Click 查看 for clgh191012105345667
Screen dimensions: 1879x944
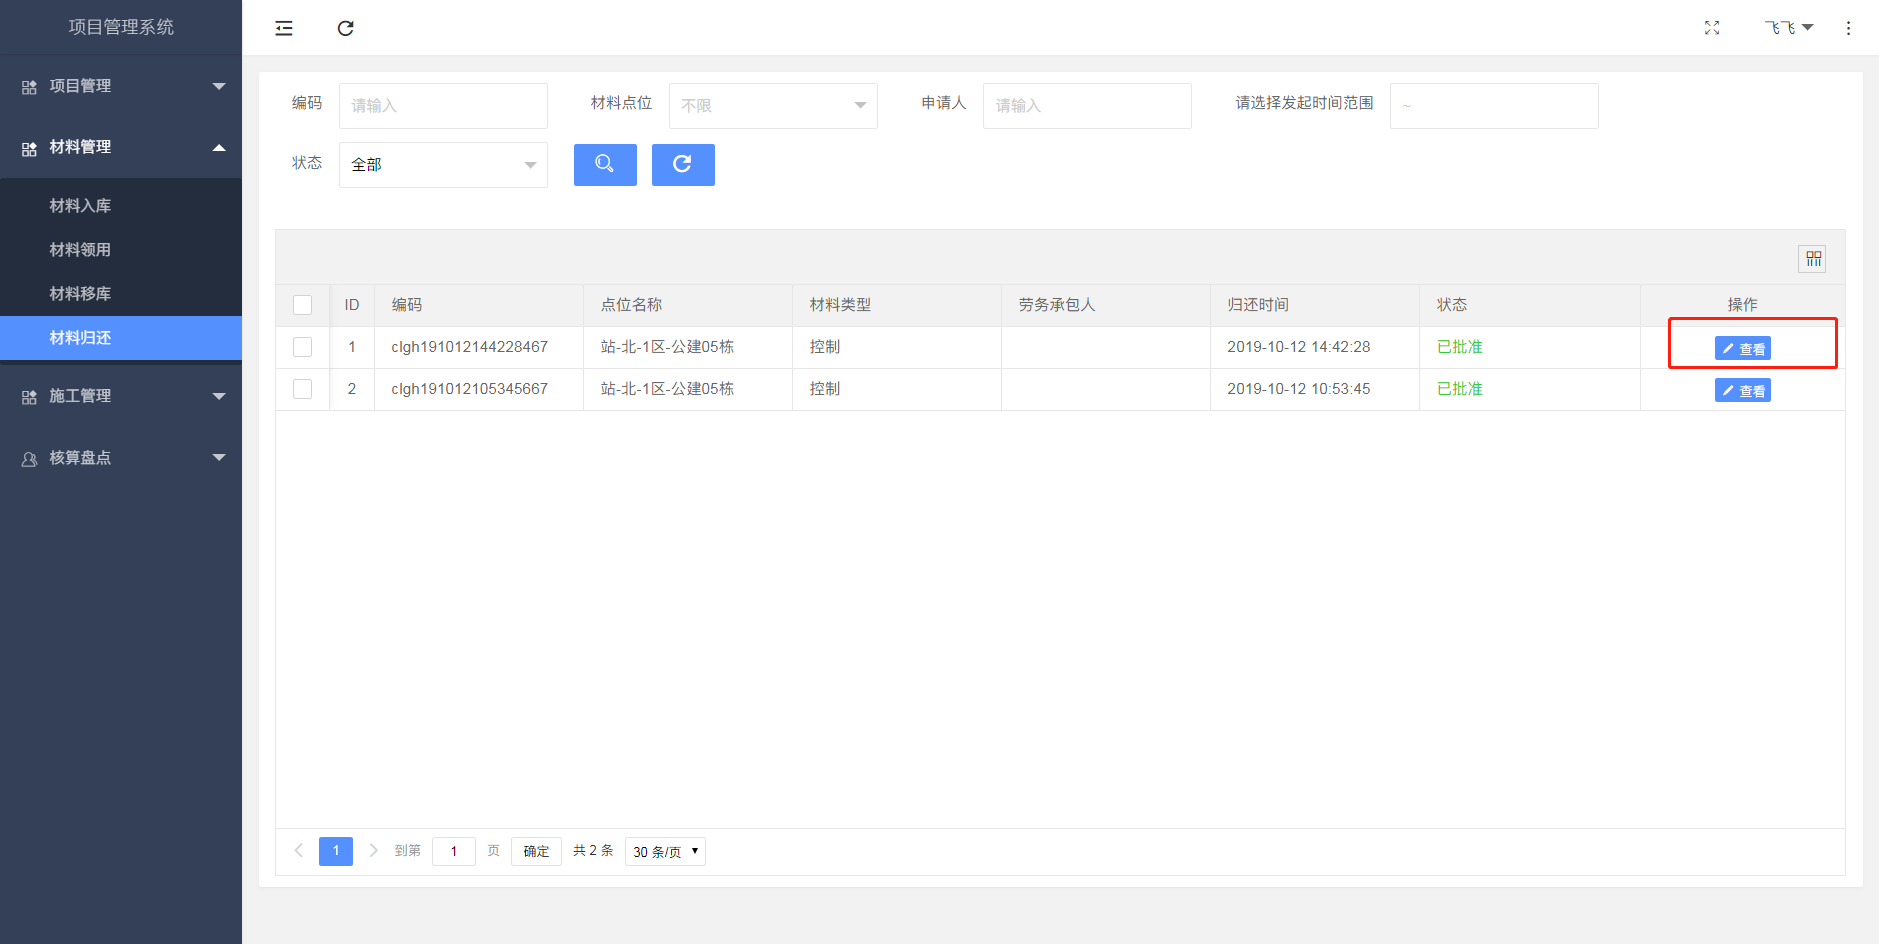[x=1742, y=390]
